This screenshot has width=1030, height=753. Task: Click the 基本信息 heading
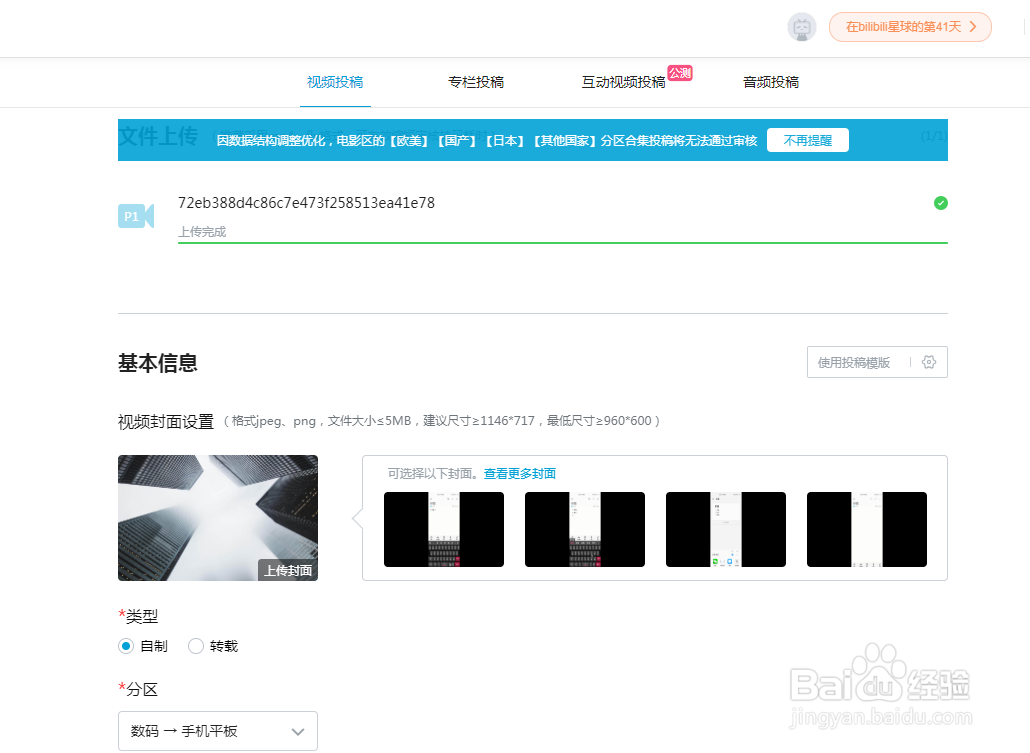pos(158,363)
